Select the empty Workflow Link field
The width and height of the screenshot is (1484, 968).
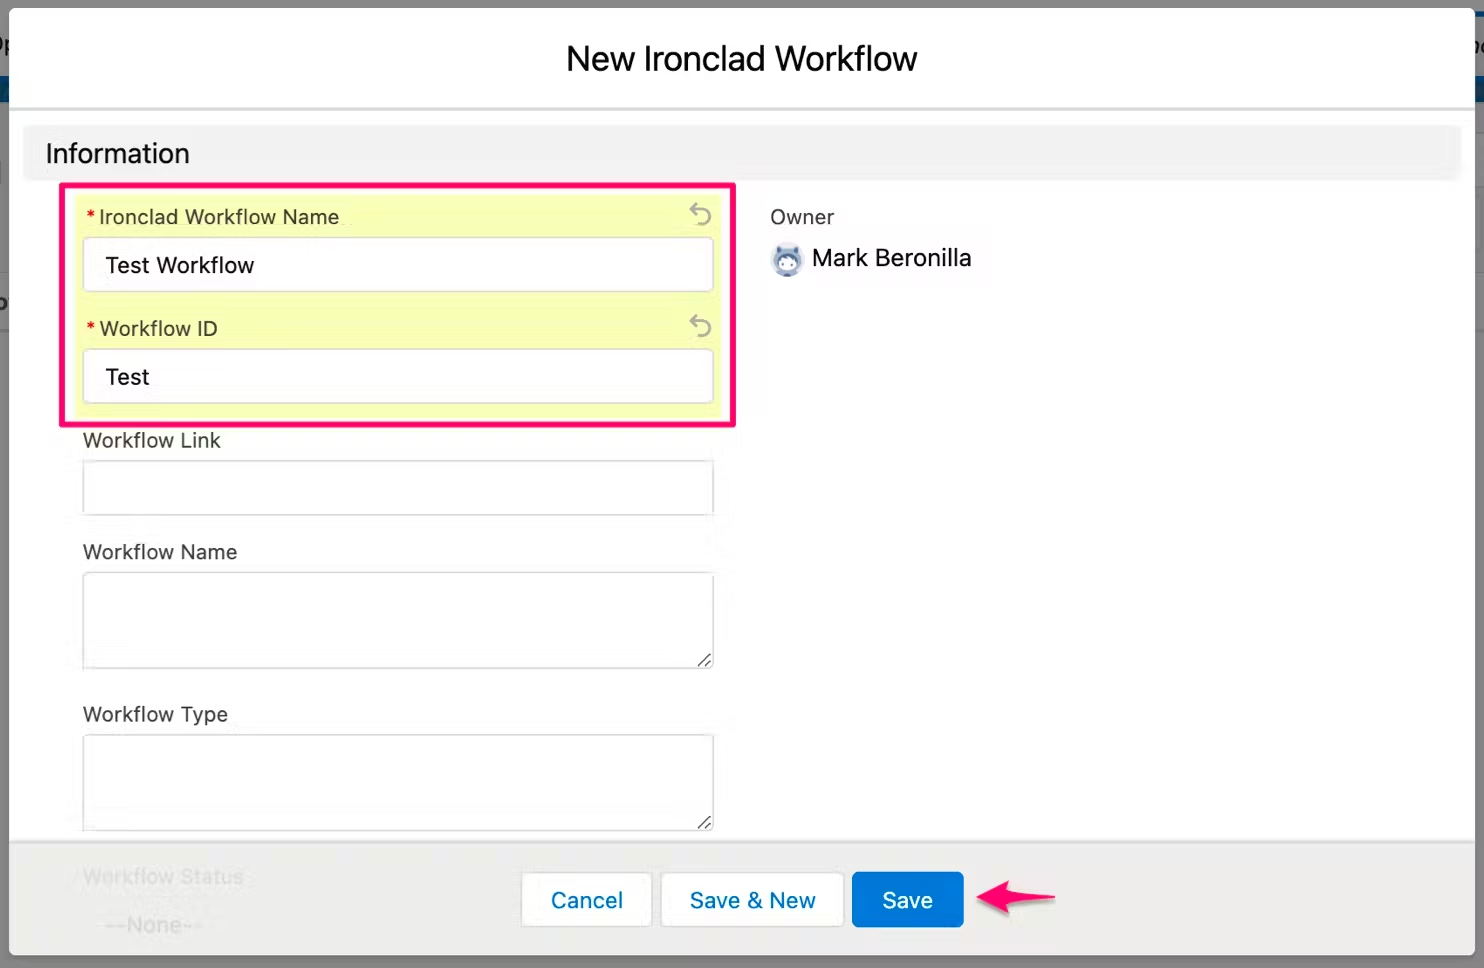pos(397,488)
